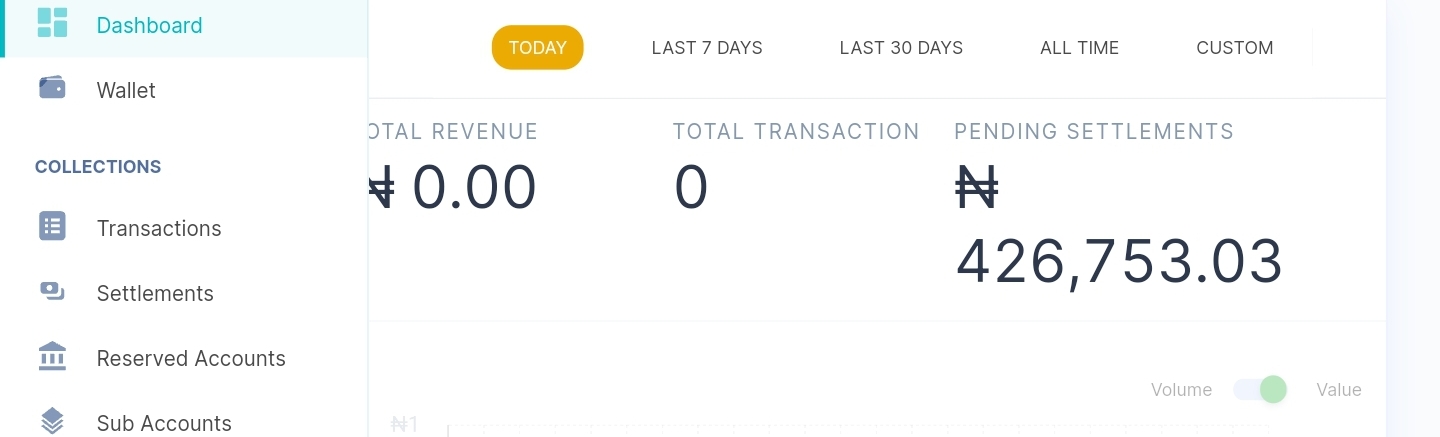Toggle the Volume/Value chart switch

pos(1260,389)
